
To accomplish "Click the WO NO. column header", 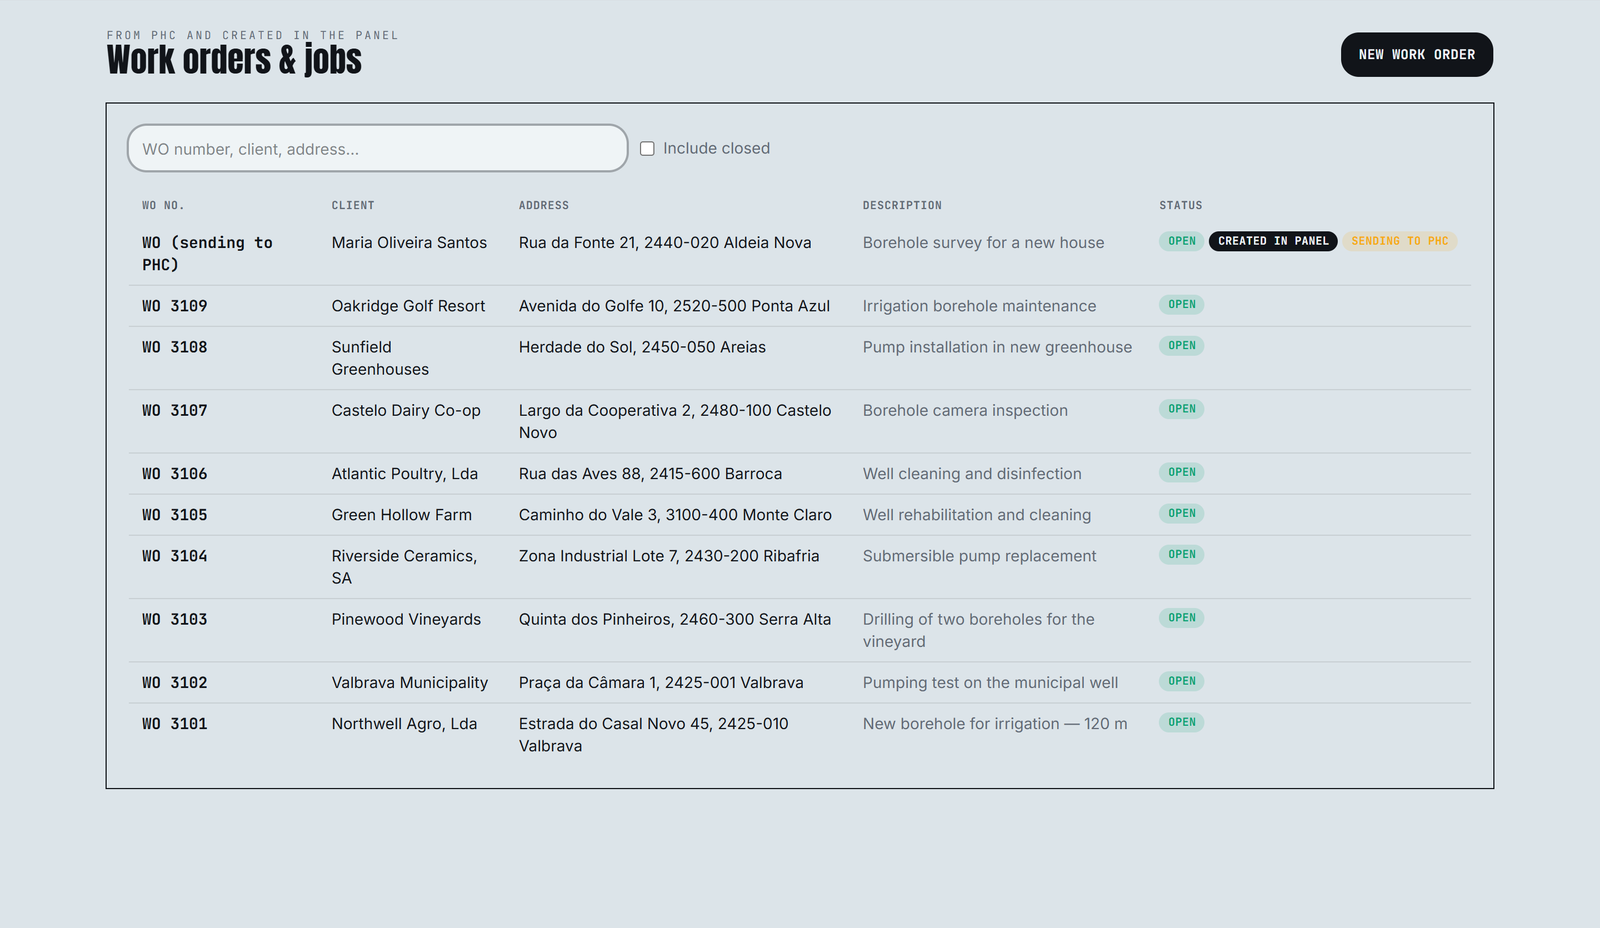I will pyautogui.click(x=163, y=205).
